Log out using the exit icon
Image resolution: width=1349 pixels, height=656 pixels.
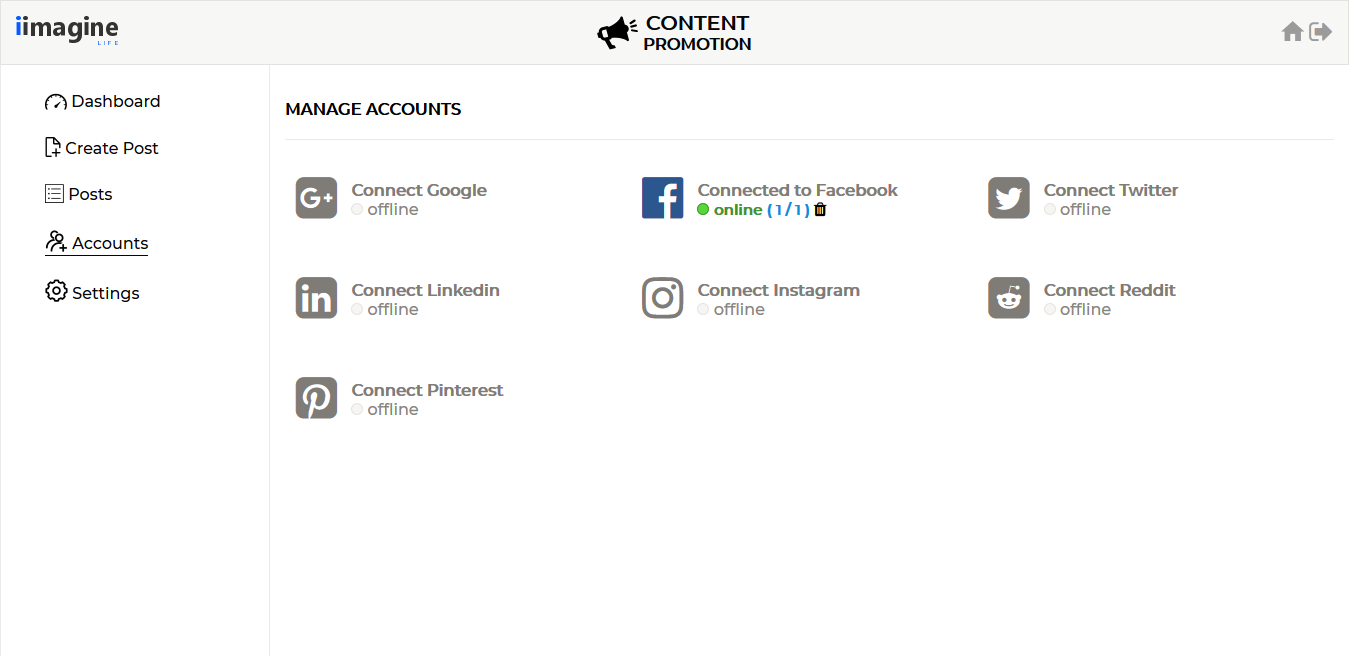(x=1321, y=32)
